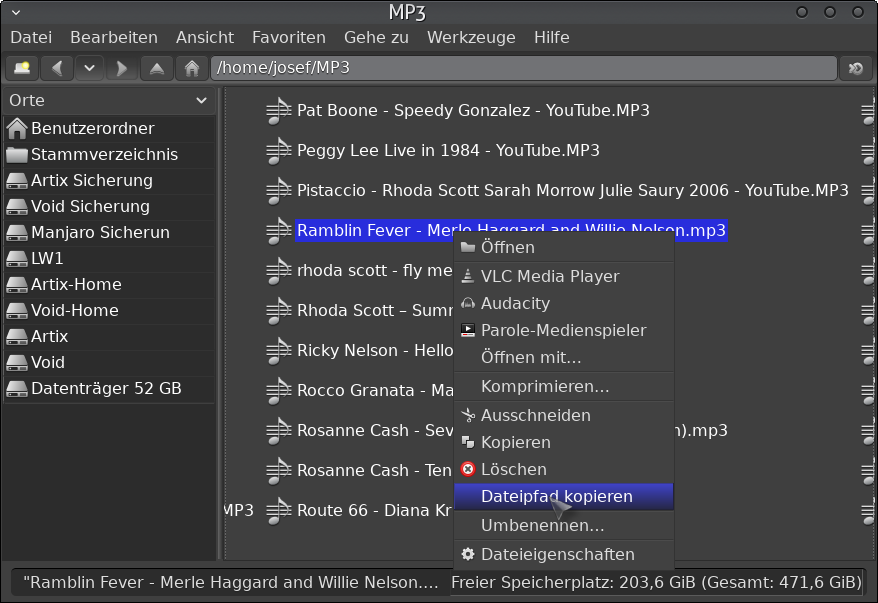Choose VLC Media Player from context menu
878x603 pixels.
coord(549,276)
